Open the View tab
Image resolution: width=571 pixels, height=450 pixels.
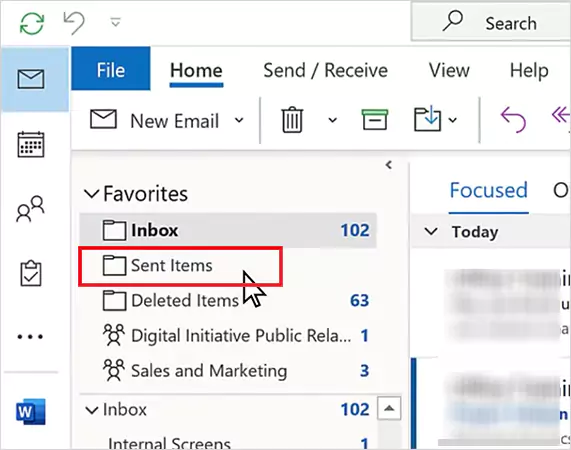point(449,70)
